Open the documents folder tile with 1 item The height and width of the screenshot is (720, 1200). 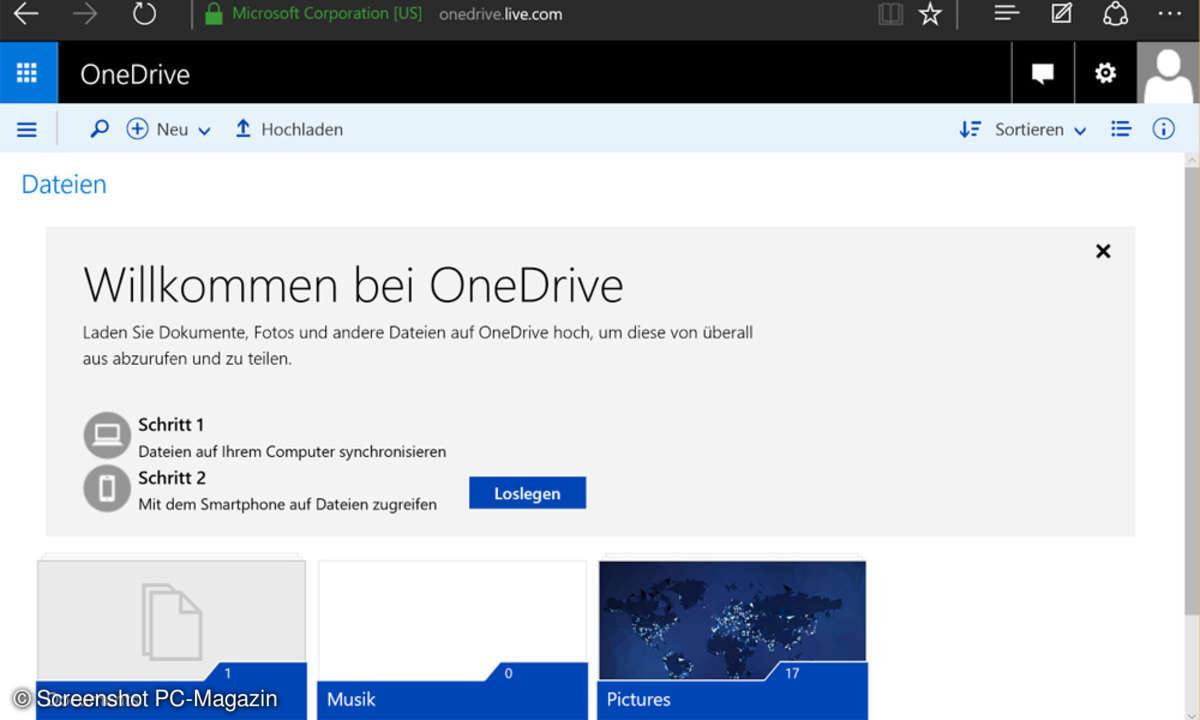tap(171, 639)
